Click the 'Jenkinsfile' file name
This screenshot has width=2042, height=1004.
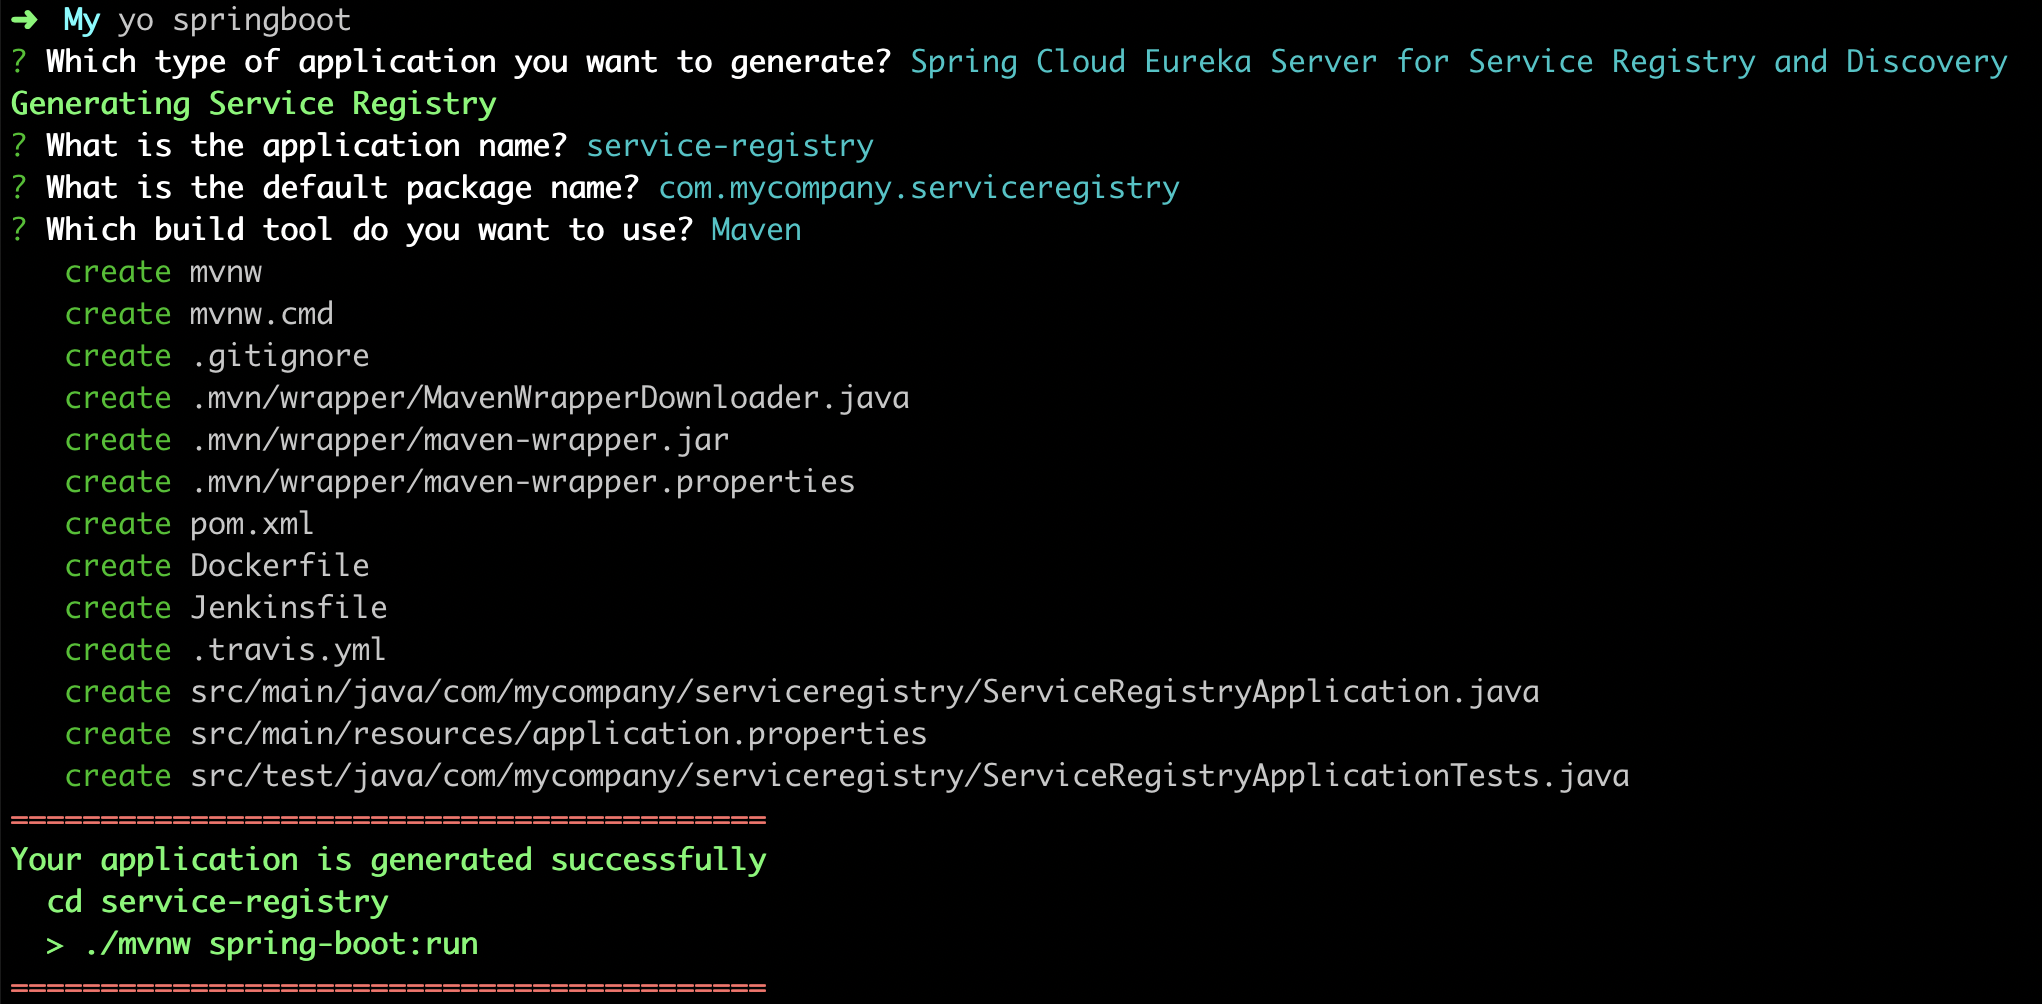pyautogui.click(x=289, y=607)
